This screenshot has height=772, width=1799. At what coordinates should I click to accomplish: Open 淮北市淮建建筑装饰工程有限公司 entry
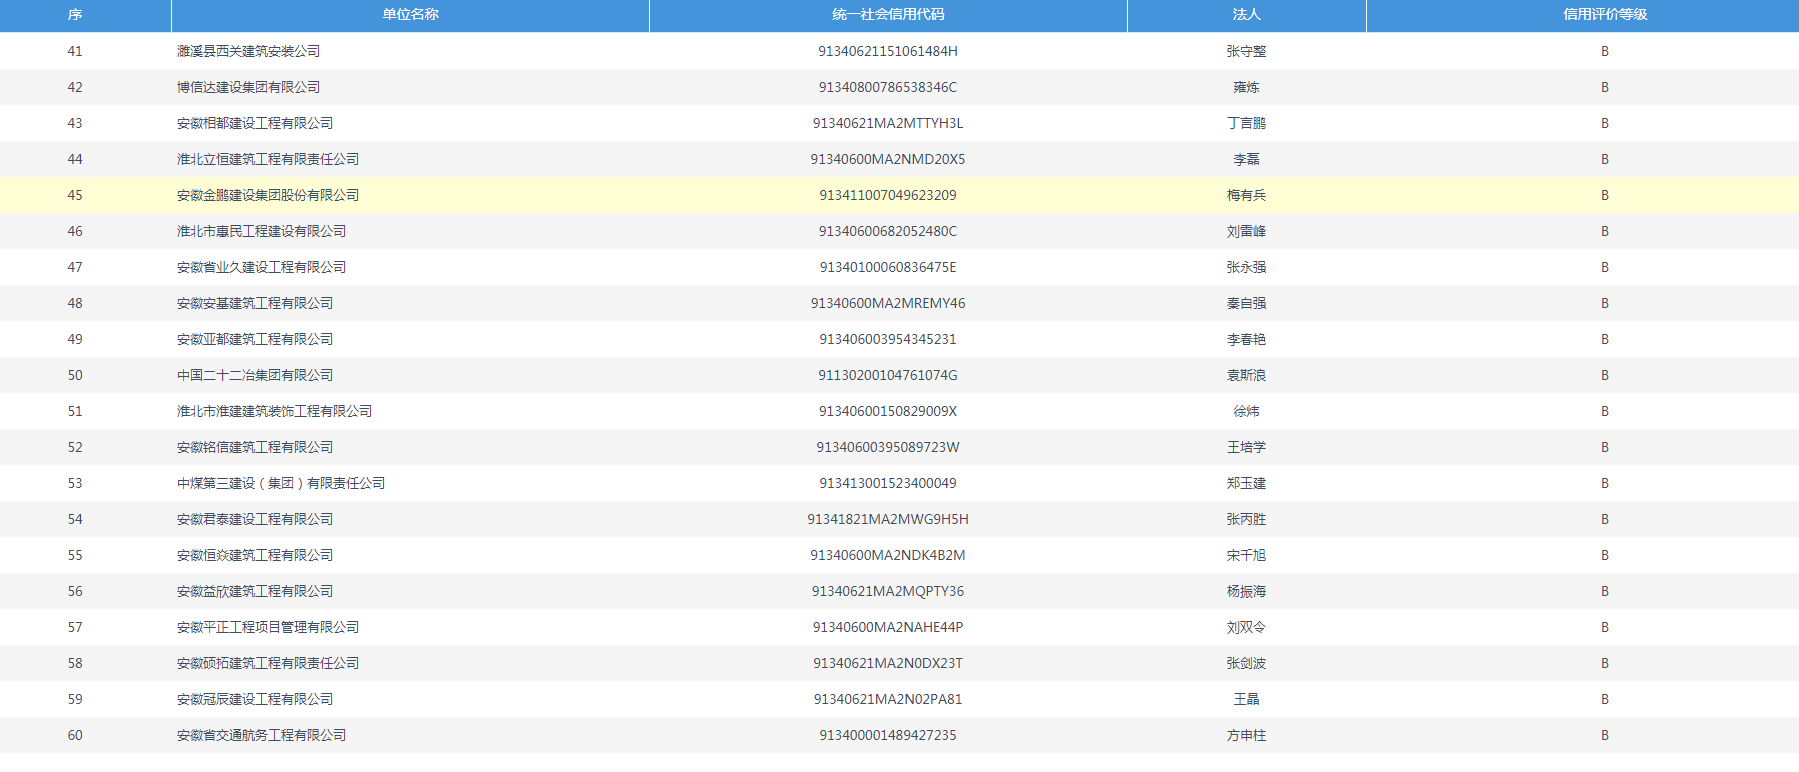[274, 411]
